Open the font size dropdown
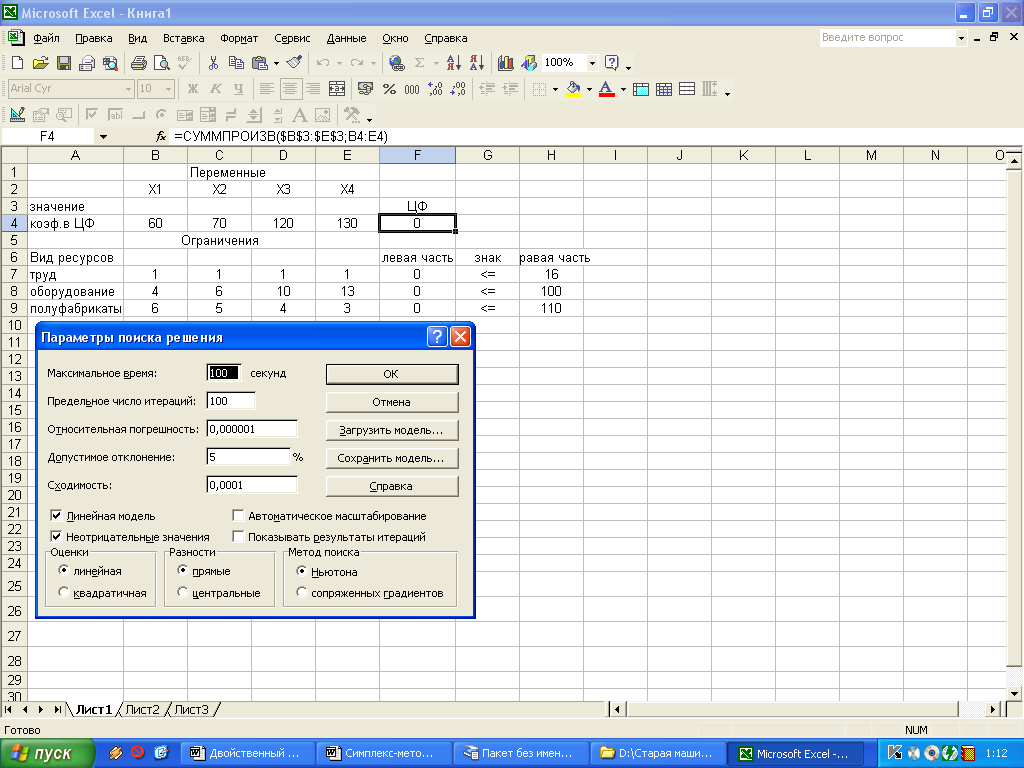Screen dimensions: 1024x768 coord(168,89)
